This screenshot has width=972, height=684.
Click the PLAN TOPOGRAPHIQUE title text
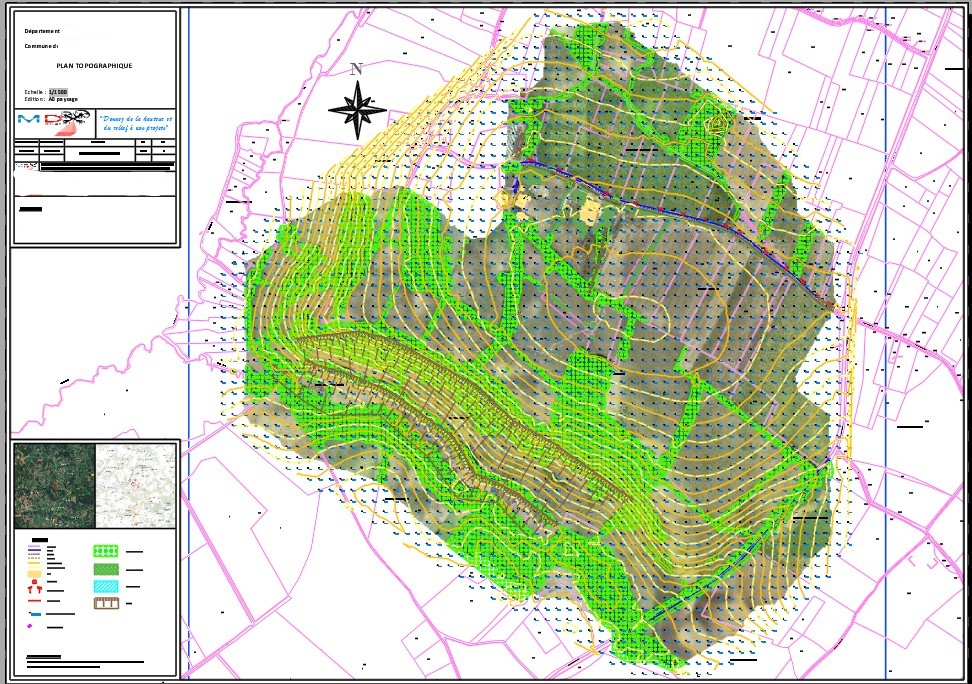pos(95,65)
